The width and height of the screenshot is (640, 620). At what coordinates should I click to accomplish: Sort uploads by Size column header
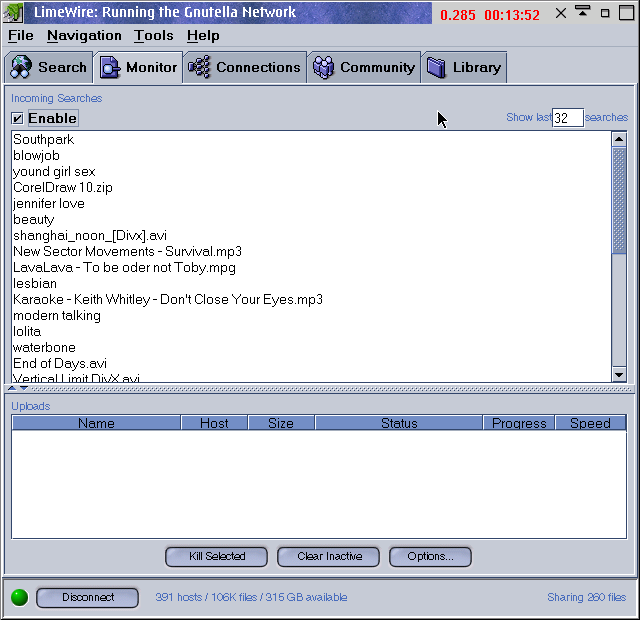tap(281, 423)
